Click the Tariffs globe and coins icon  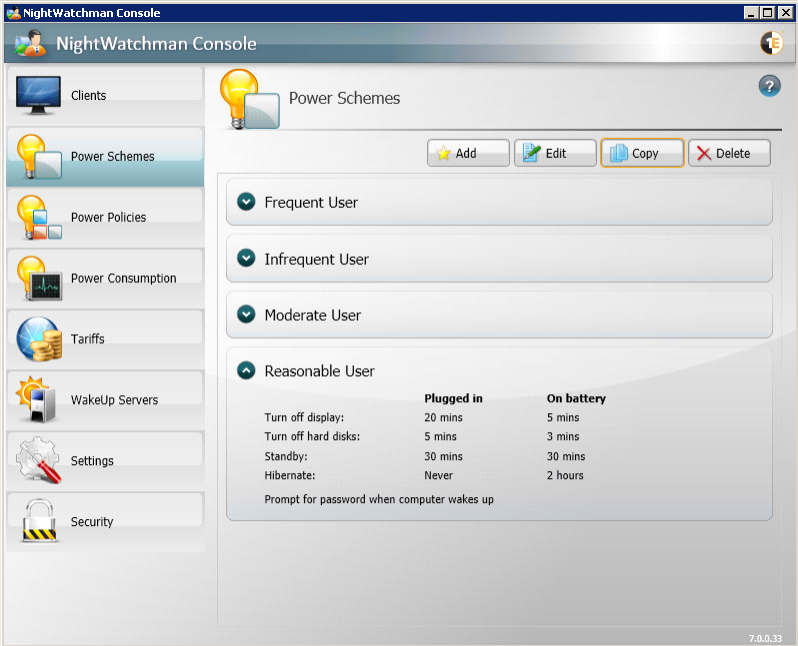[39, 339]
